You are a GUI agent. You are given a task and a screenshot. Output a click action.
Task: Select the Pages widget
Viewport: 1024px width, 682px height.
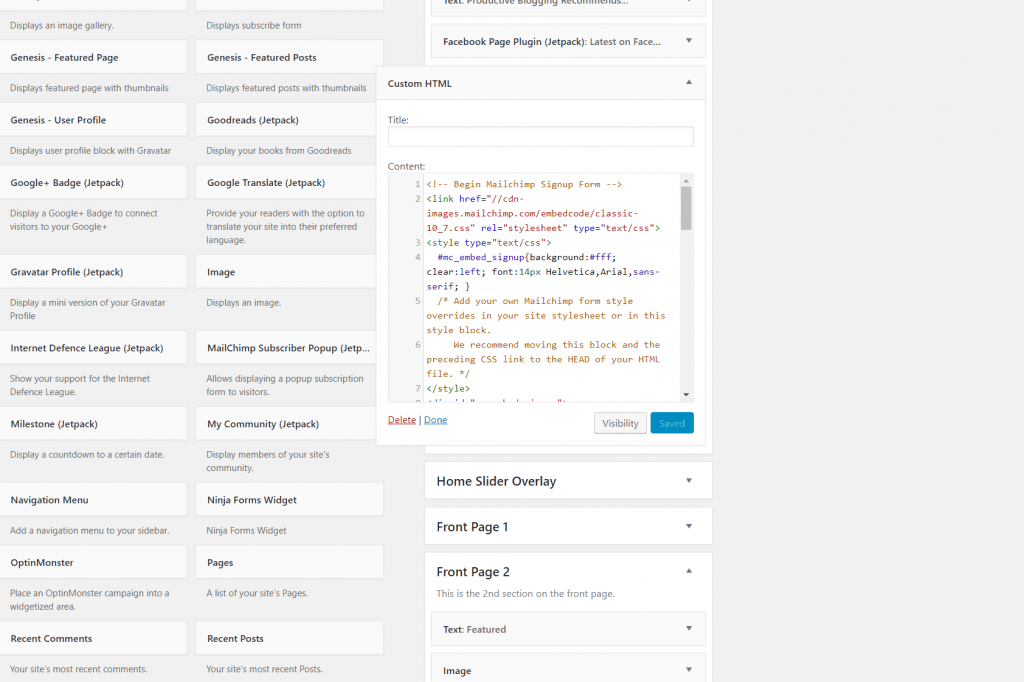tap(289, 562)
